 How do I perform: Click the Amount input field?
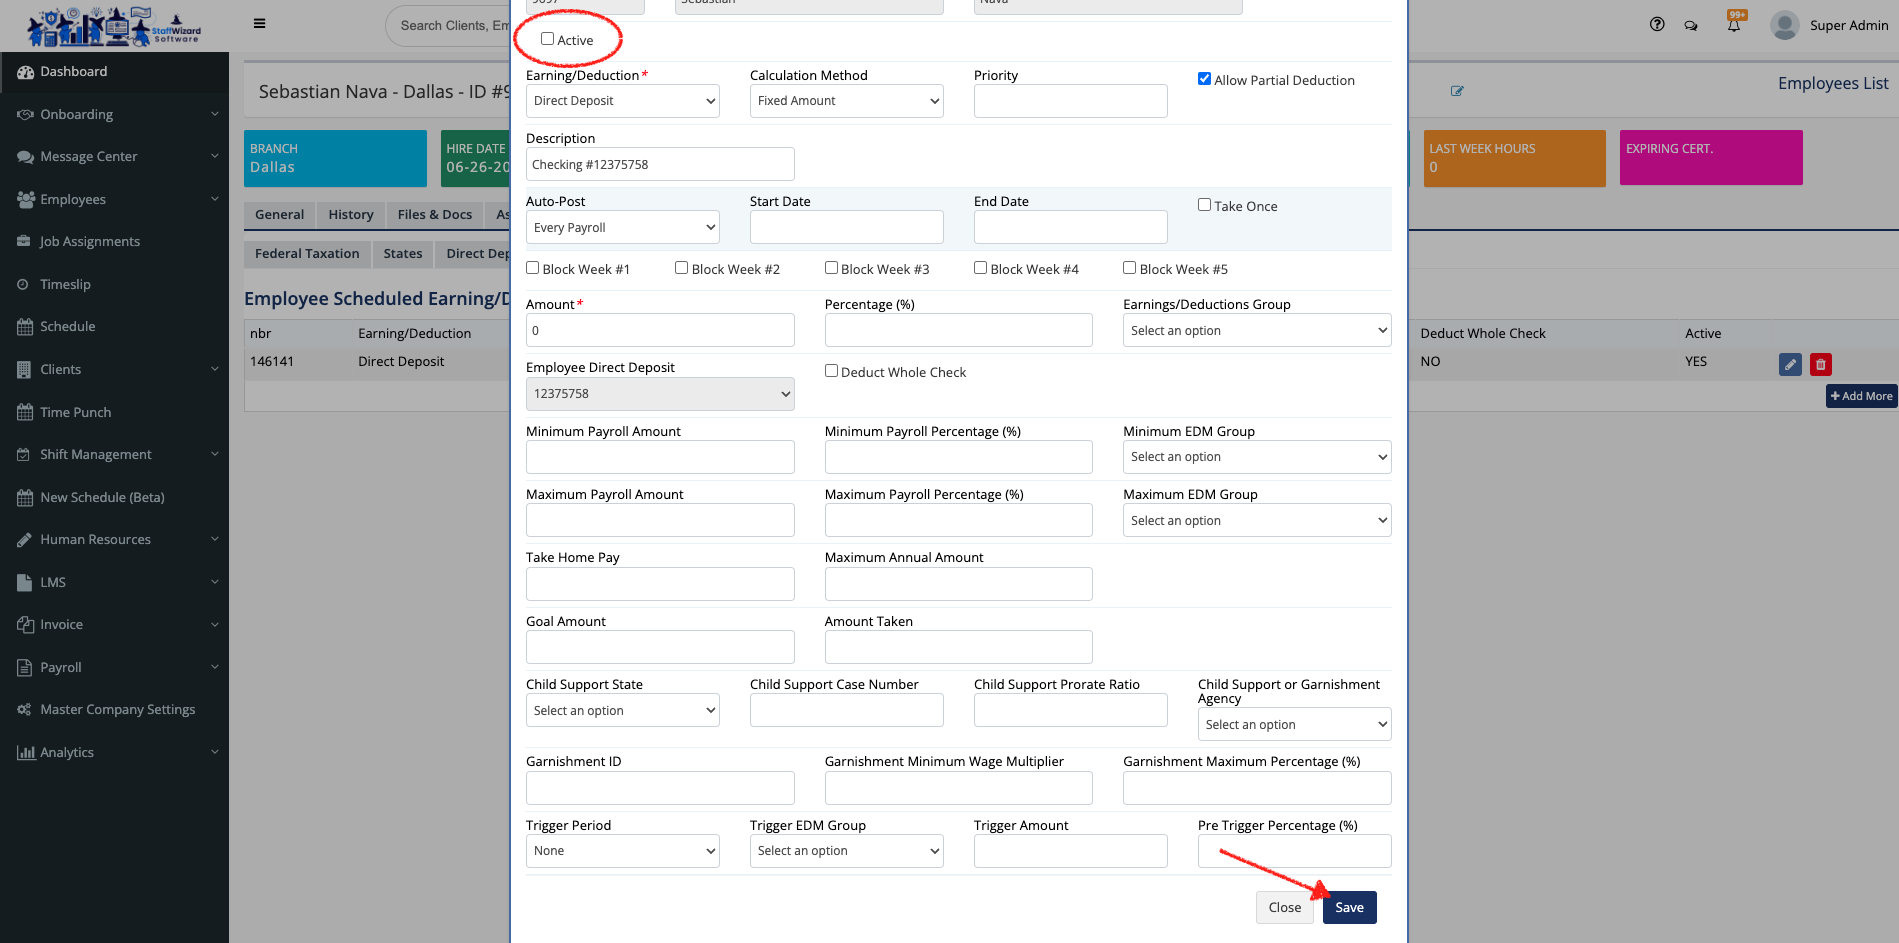(660, 331)
